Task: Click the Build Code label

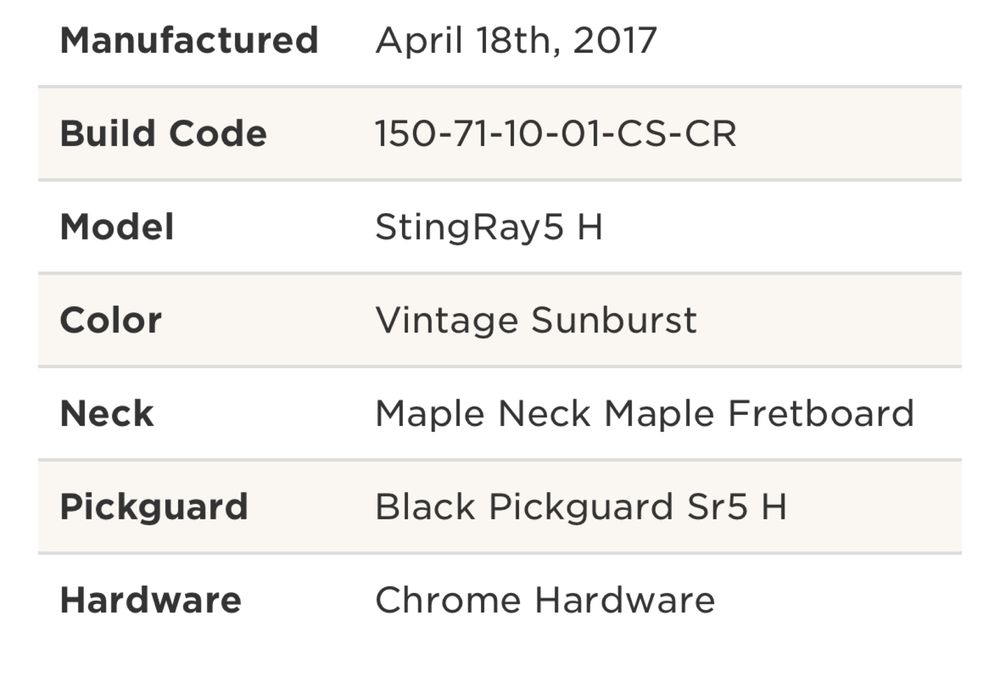Action: point(163,133)
